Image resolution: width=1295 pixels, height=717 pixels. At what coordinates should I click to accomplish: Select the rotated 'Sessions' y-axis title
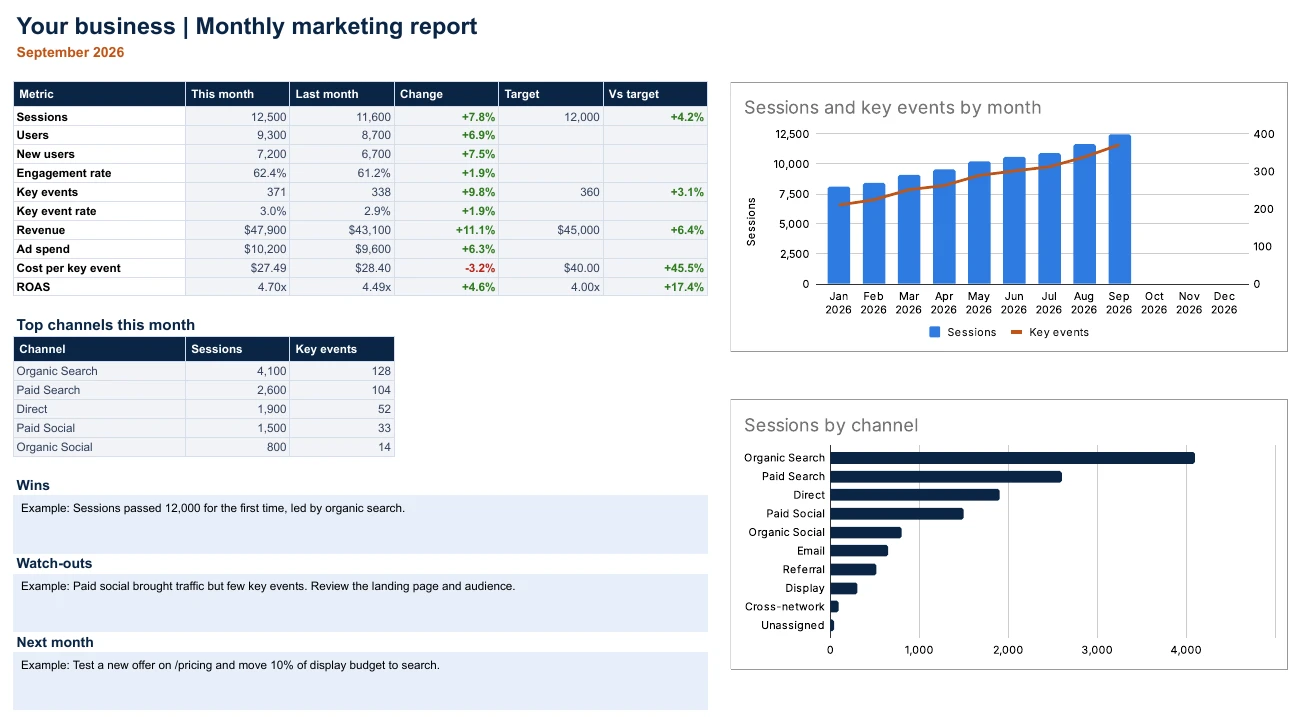(753, 221)
